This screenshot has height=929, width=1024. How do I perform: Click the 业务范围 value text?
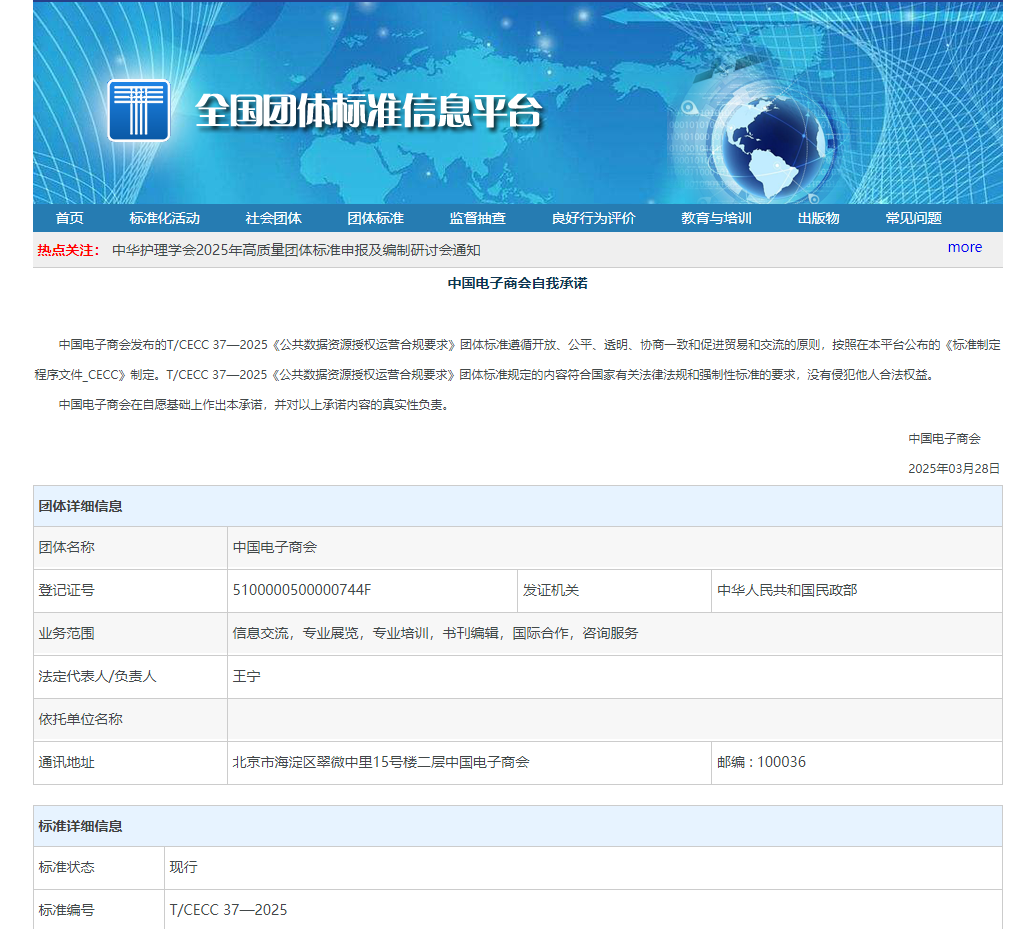(436, 633)
